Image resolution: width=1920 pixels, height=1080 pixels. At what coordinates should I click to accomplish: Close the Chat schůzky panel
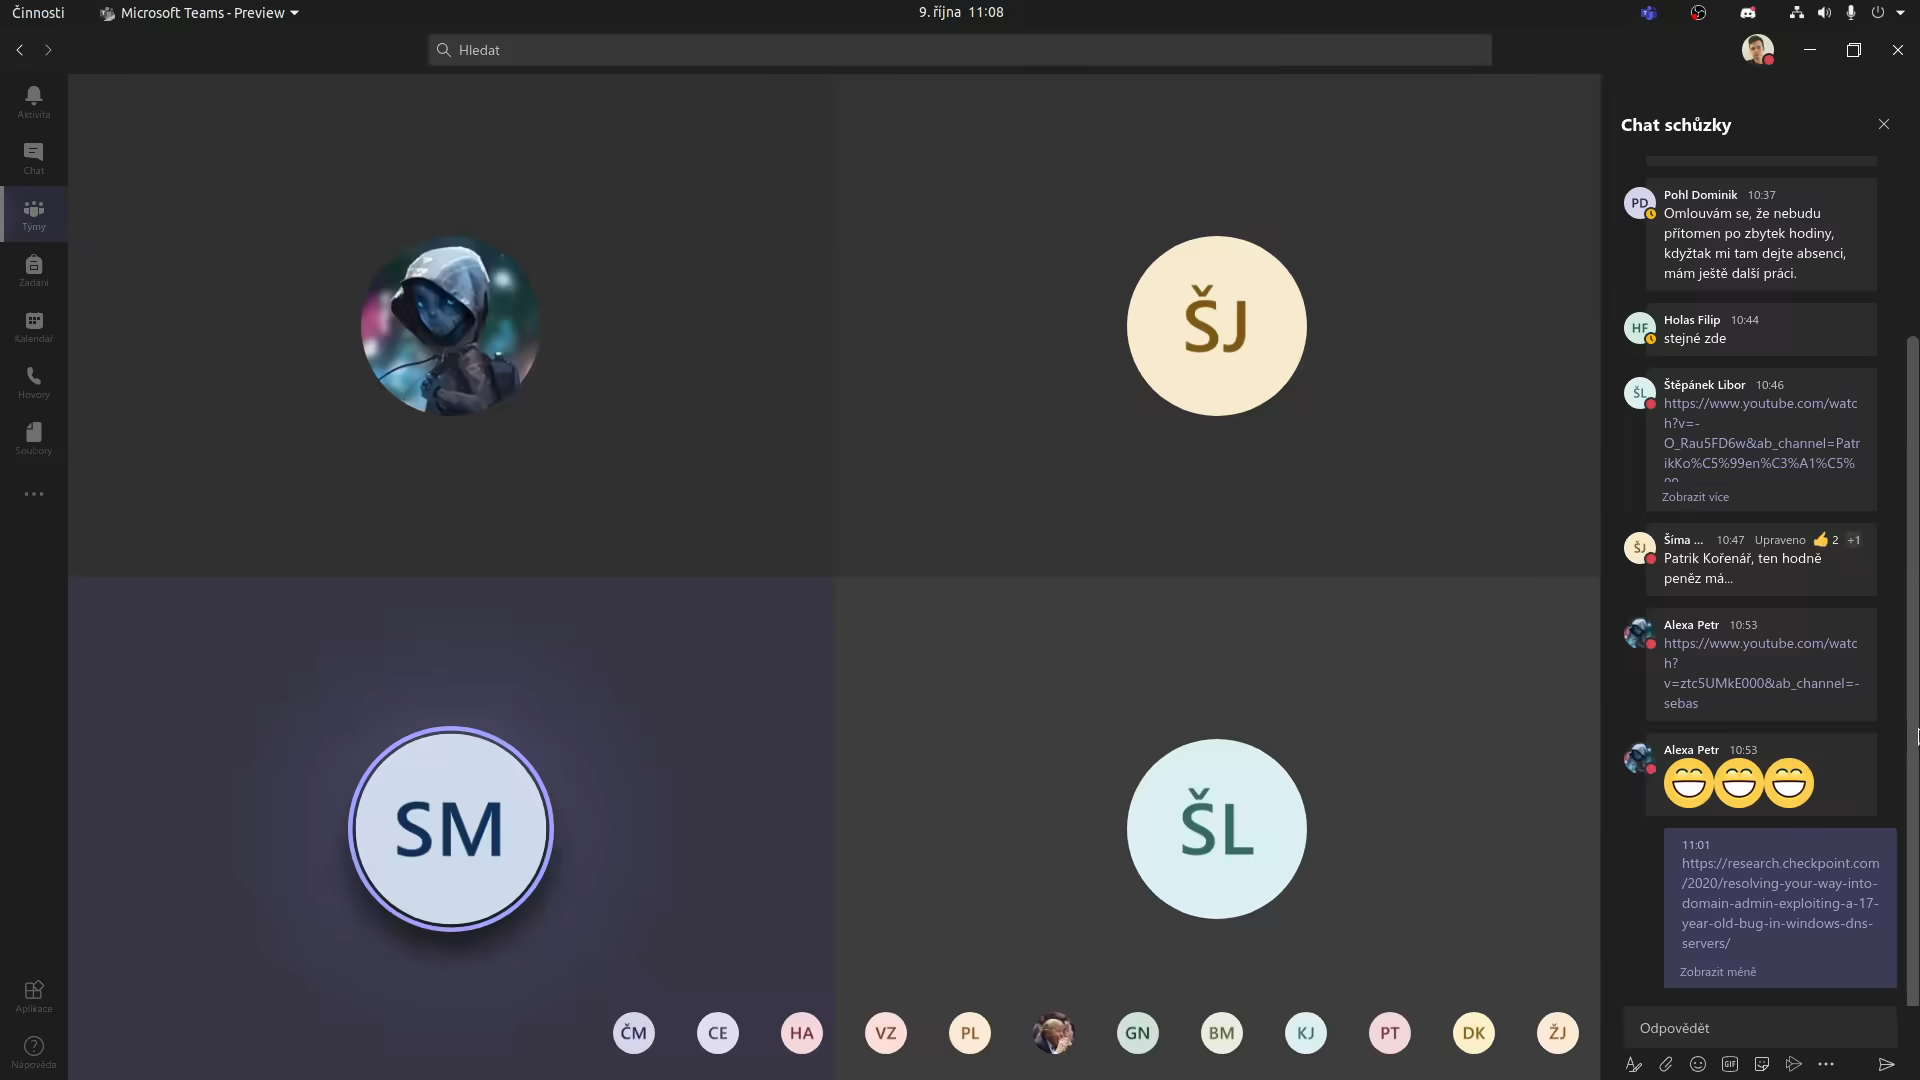[1884, 124]
